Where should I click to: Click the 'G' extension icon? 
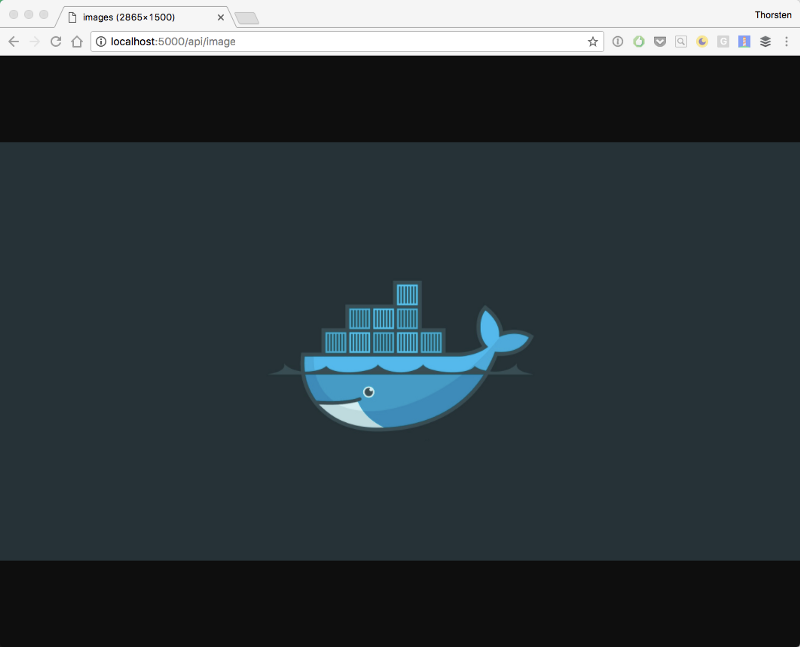(722, 41)
